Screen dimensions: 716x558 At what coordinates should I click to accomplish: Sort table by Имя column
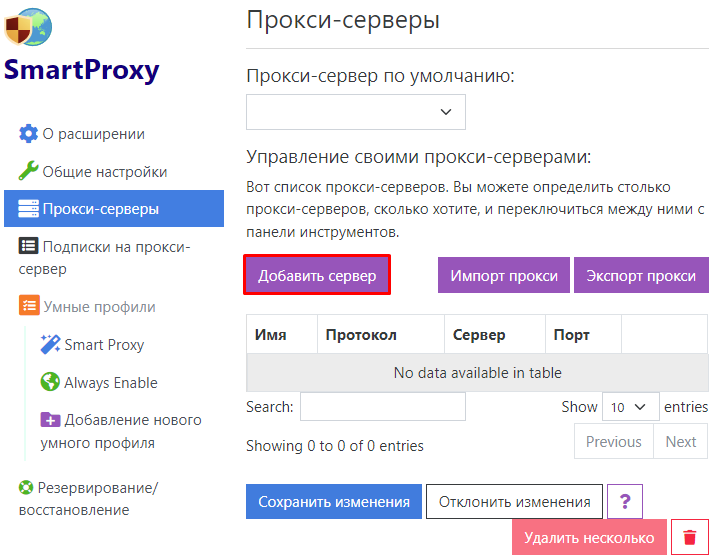point(282,334)
